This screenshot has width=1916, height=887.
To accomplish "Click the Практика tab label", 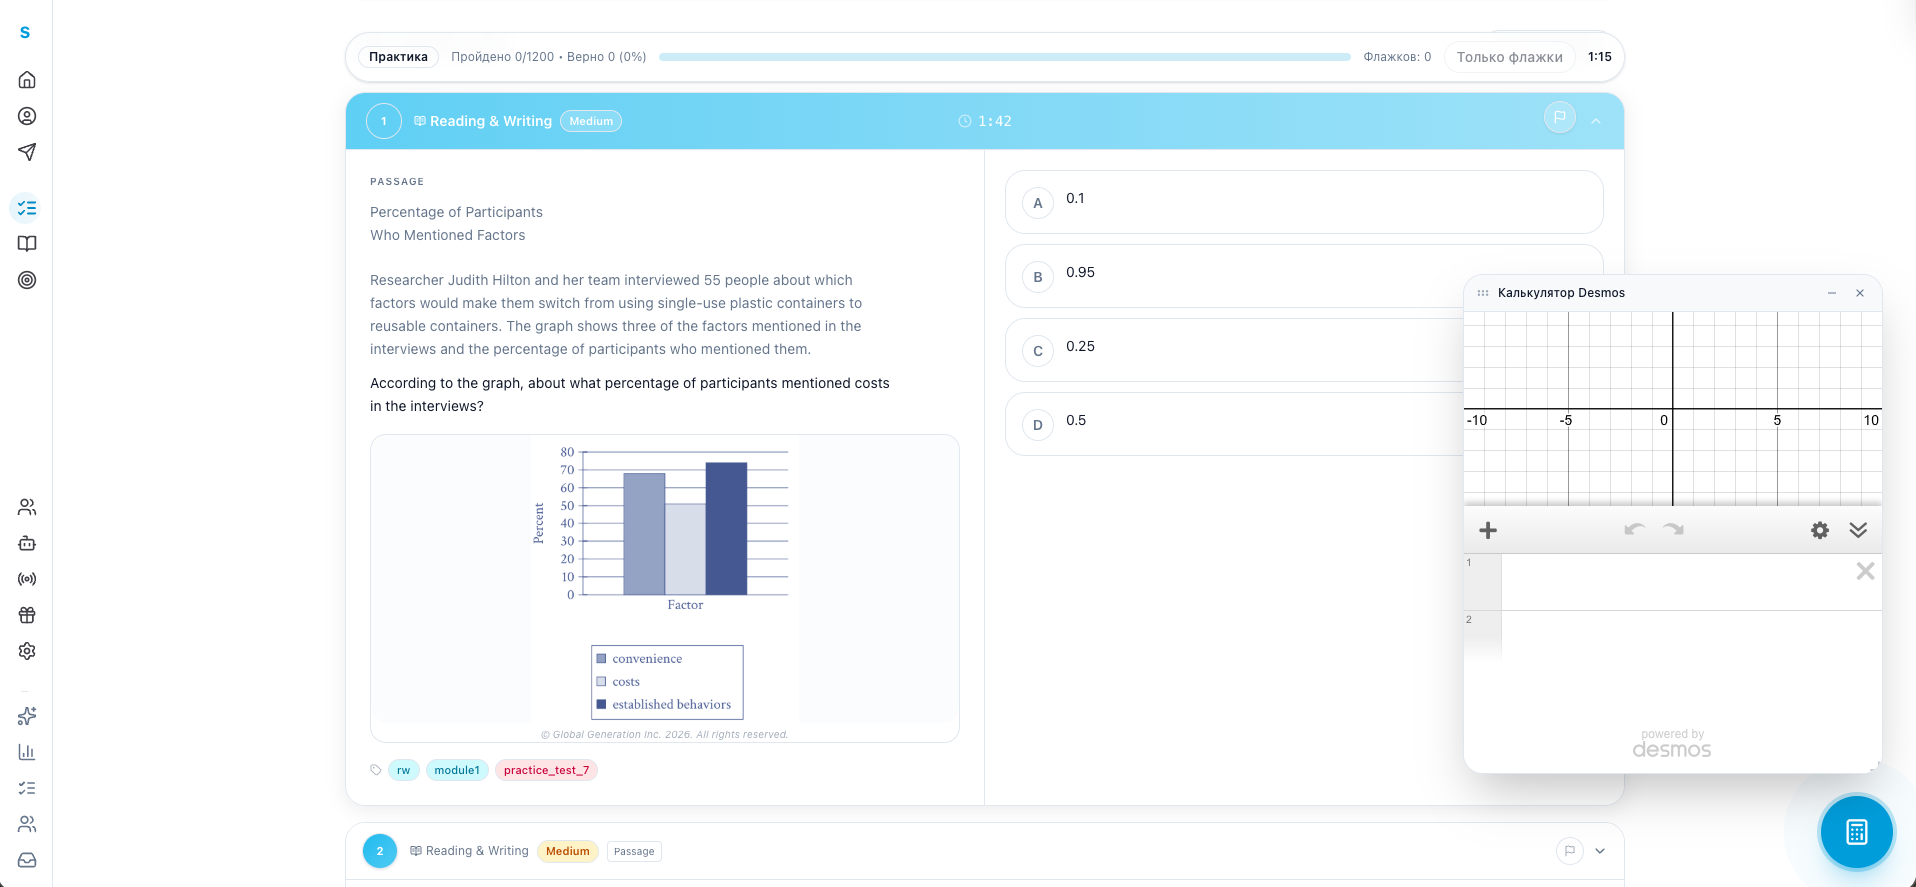I will click(398, 57).
